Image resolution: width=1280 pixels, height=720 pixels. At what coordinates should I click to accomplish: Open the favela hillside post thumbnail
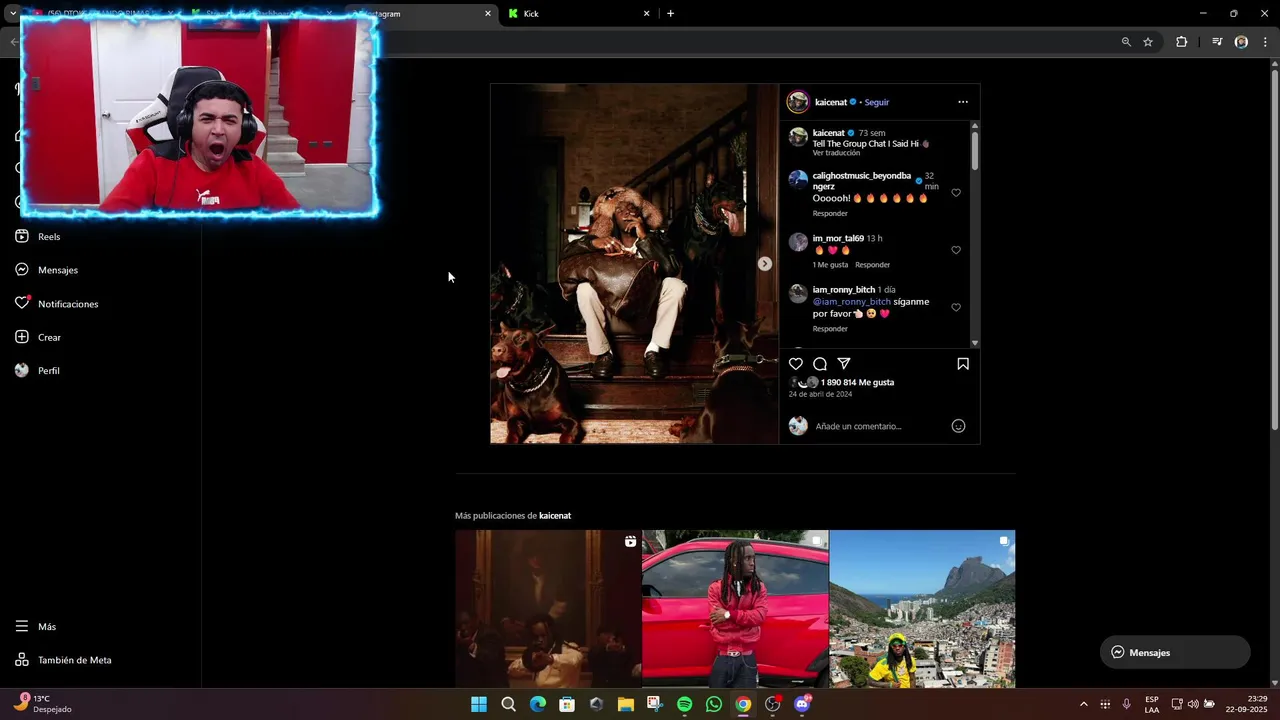coord(922,609)
